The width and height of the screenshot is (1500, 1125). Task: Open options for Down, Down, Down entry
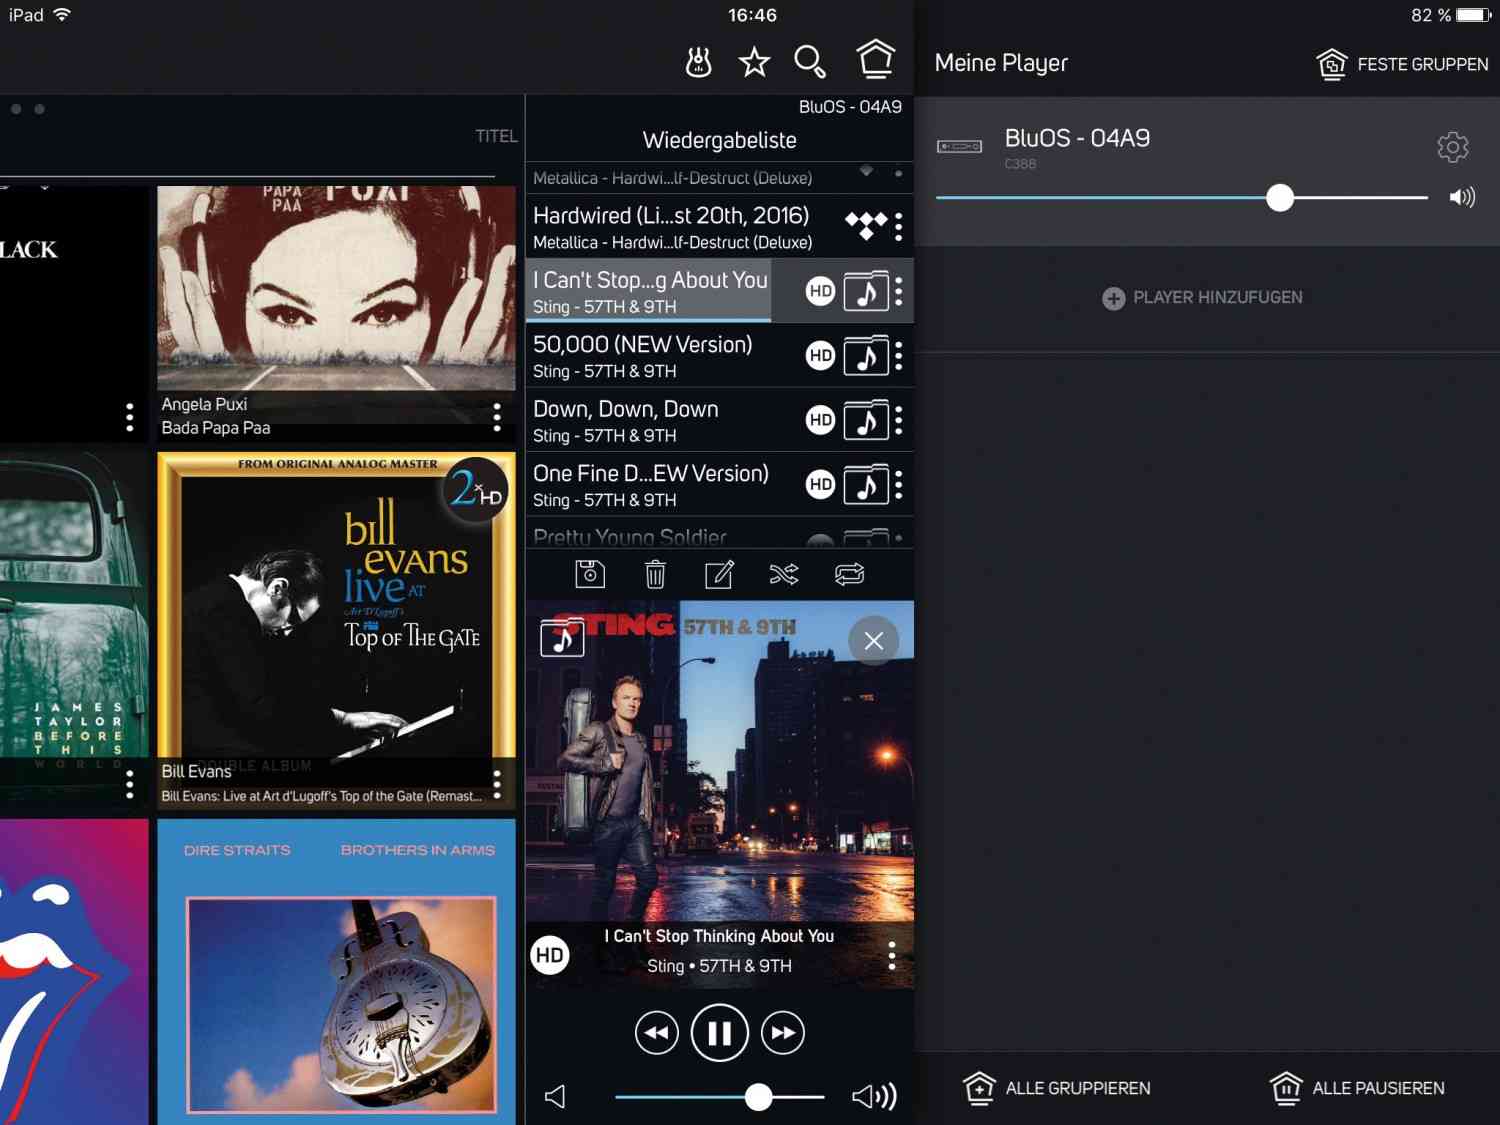898,420
